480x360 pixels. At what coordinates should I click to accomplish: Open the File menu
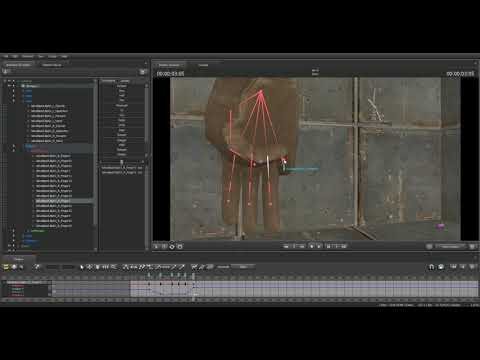6,57
